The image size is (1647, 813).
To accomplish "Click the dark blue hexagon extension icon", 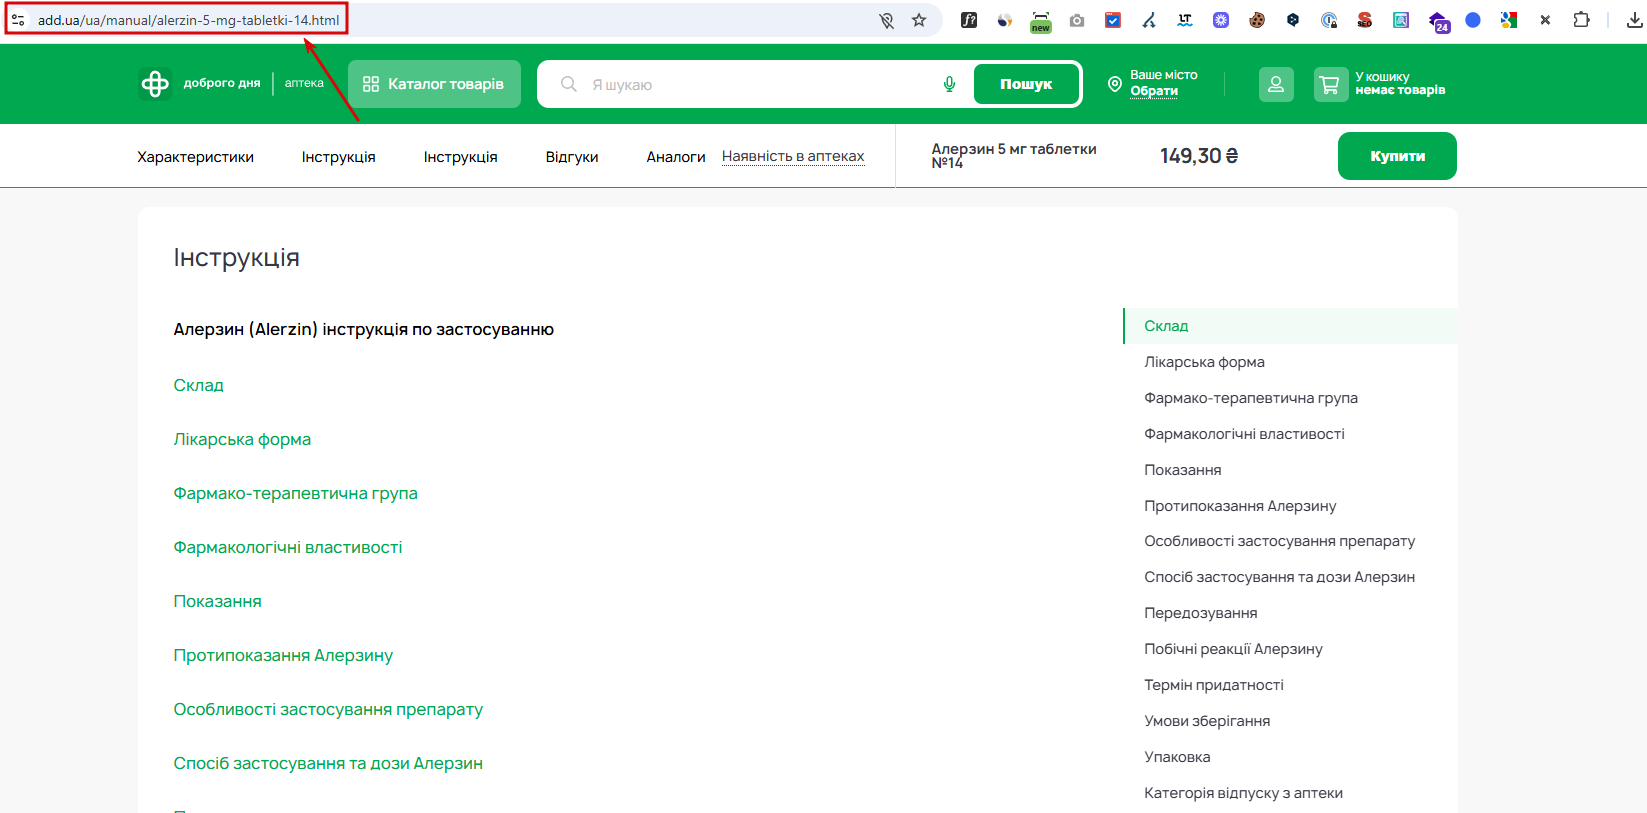I will tap(1293, 20).
